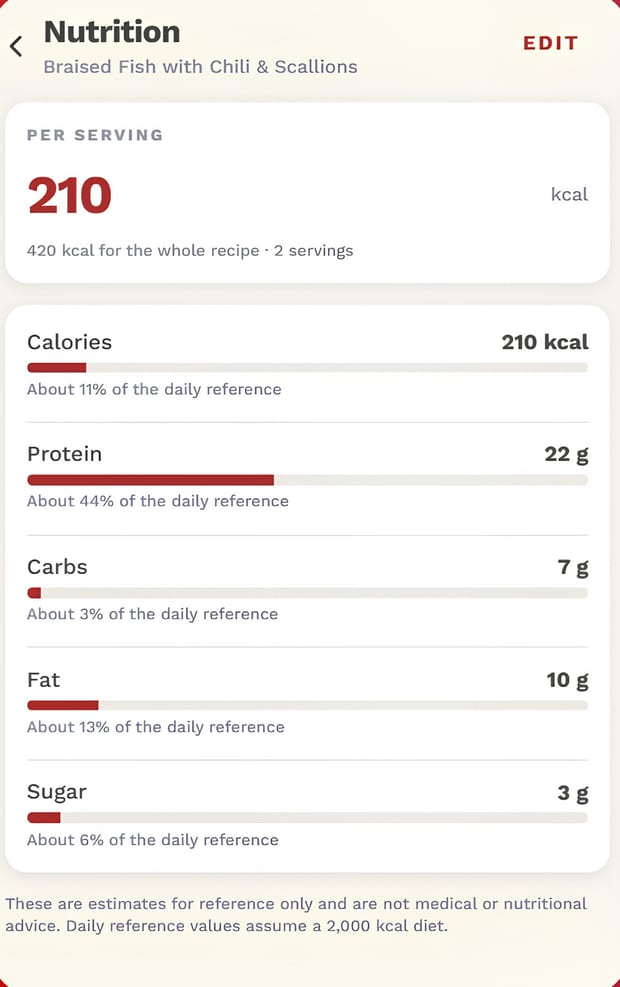Image resolution: width=620 pixels, height=987 pixels.
Task: Tap the 7 g carbs value
Action: pos(573,567)
